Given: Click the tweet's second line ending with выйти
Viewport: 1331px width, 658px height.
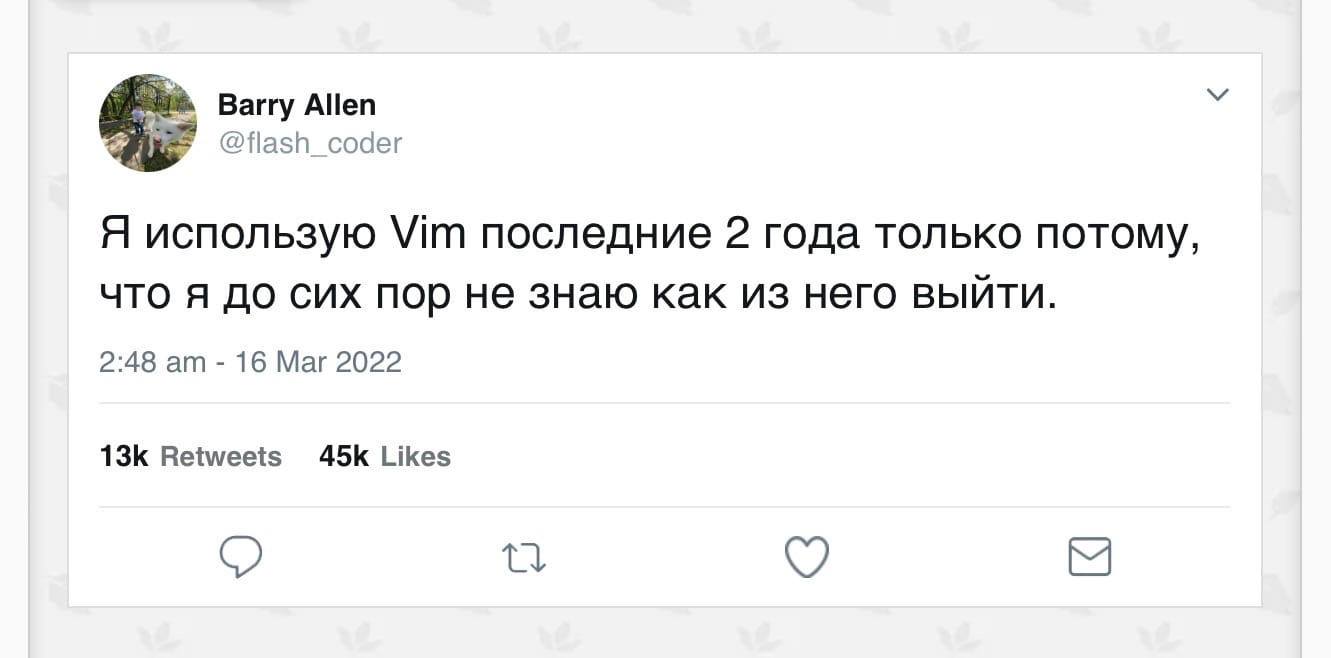Looking at the screenshot, I should [x=578, y=294].
